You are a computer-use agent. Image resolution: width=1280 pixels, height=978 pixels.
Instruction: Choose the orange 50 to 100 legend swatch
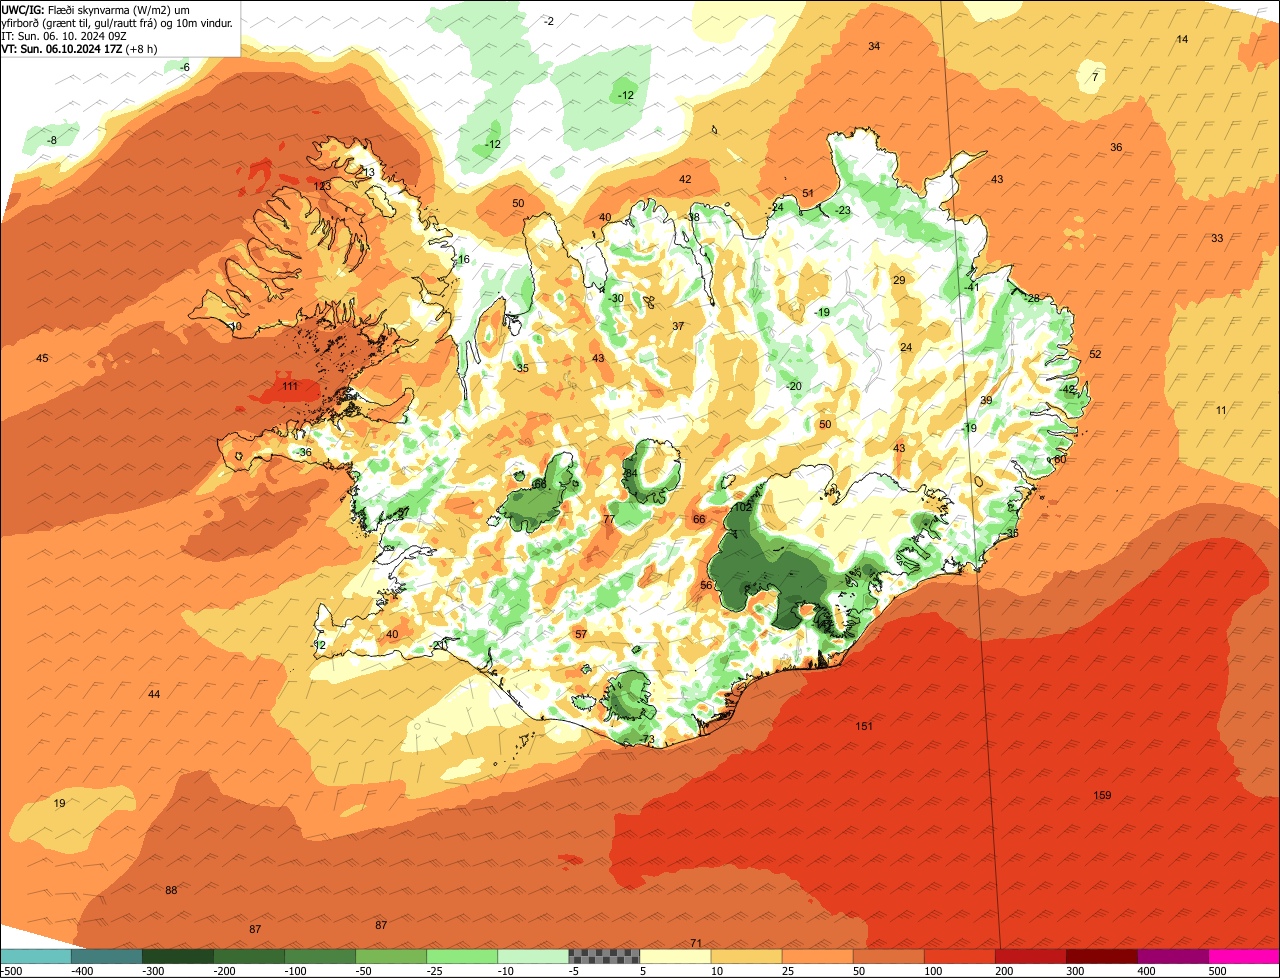pos(888,956)
